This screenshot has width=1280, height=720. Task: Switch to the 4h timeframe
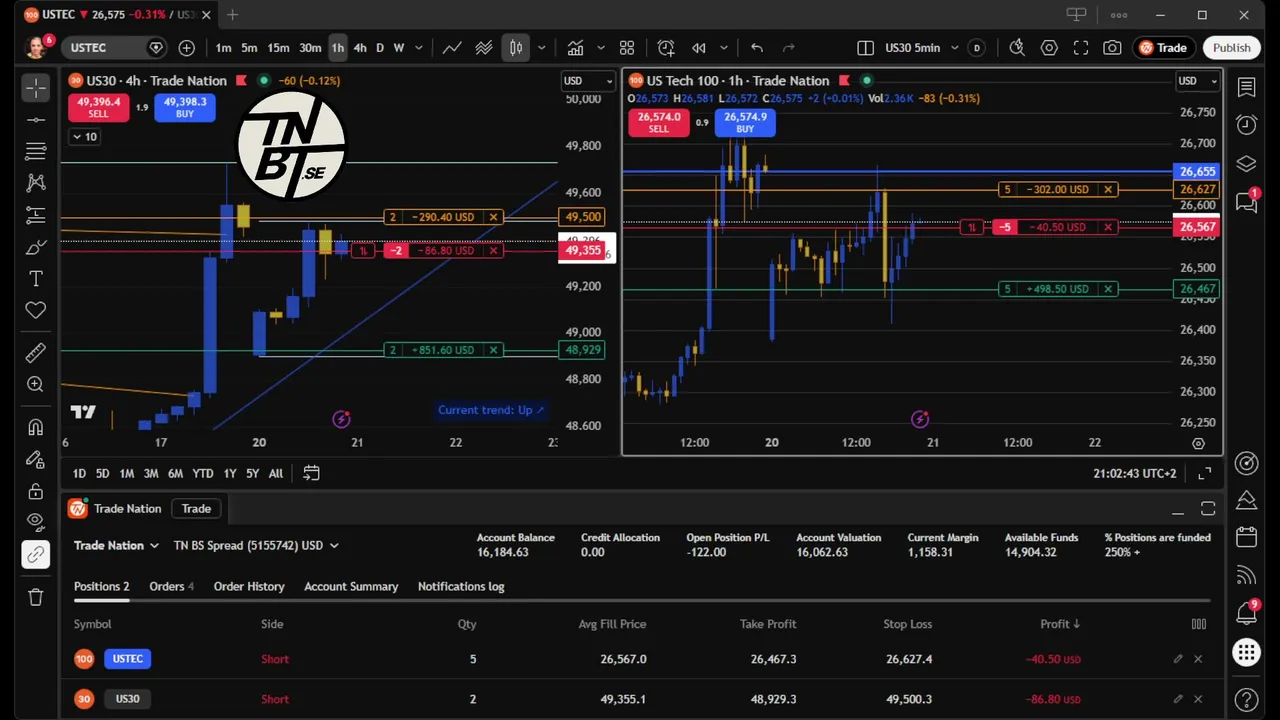point(360,48)
